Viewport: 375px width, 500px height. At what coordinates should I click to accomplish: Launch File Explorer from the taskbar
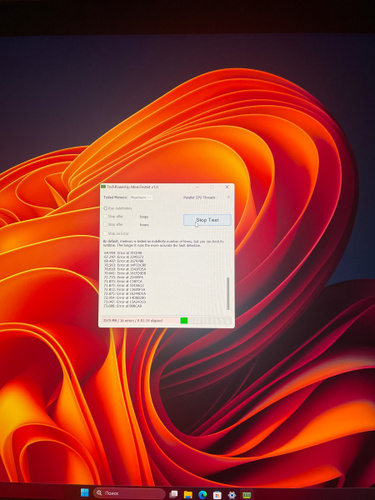click(x=188, y=494)
